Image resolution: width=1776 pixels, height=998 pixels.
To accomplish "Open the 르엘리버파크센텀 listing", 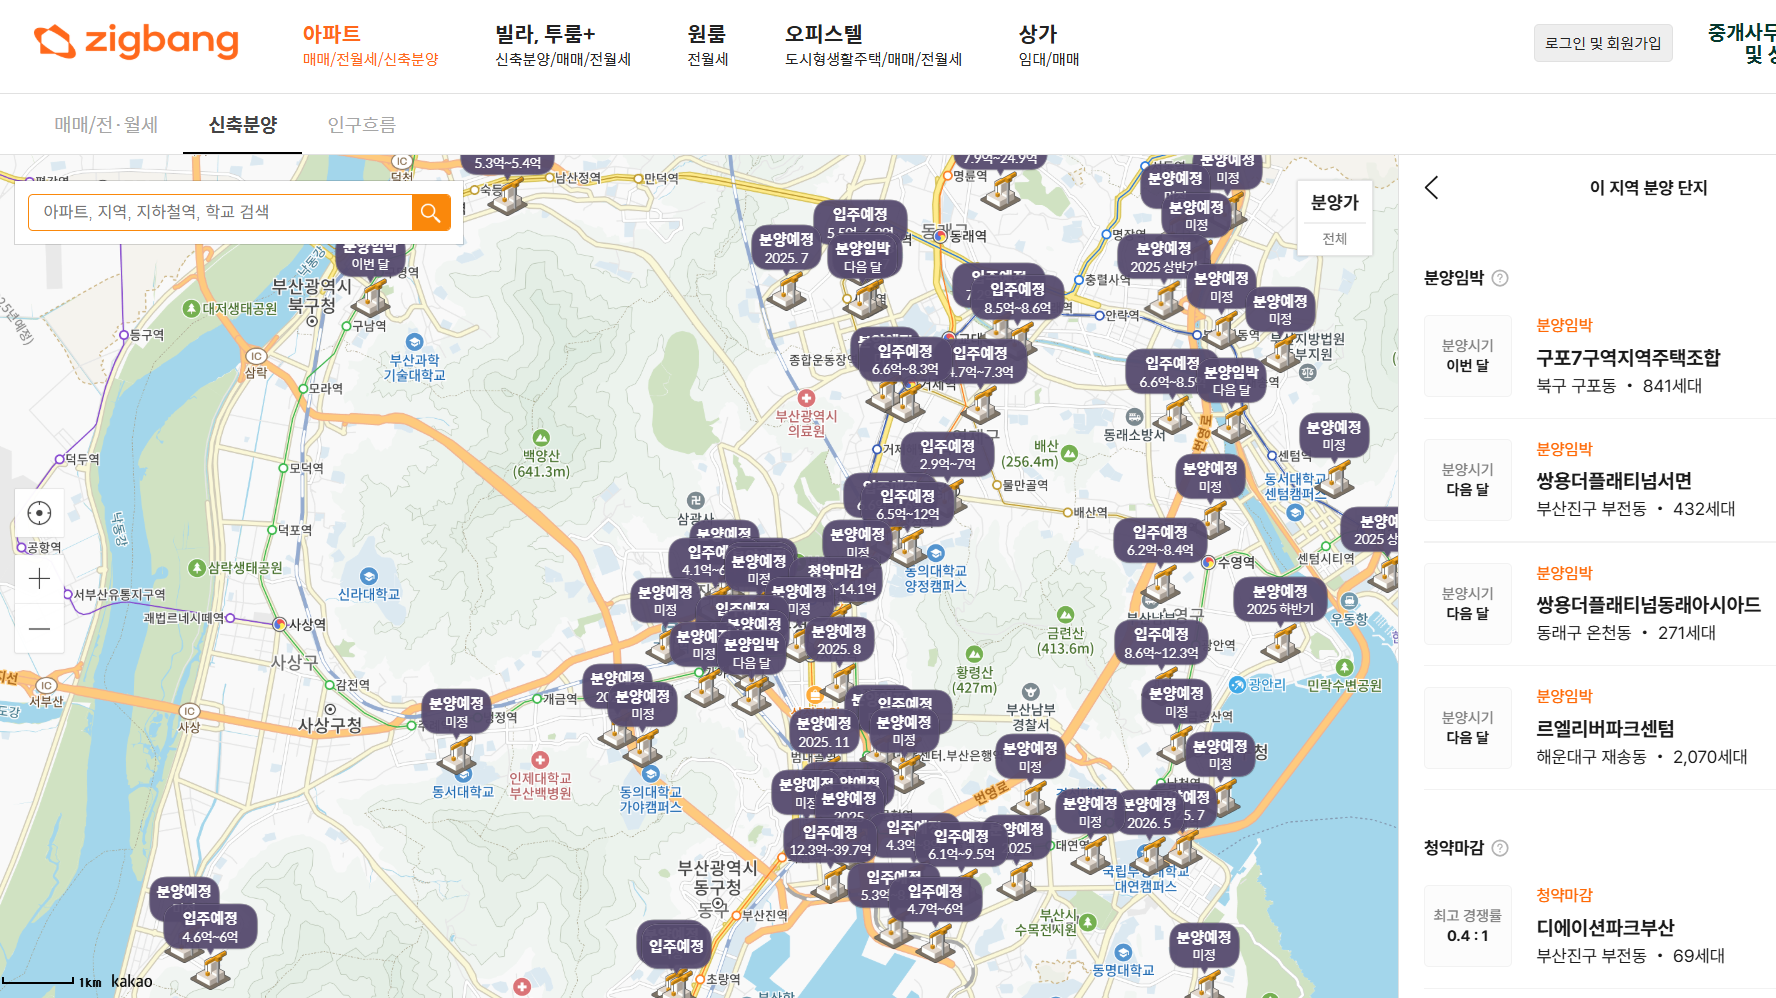I will [1605, 729].
